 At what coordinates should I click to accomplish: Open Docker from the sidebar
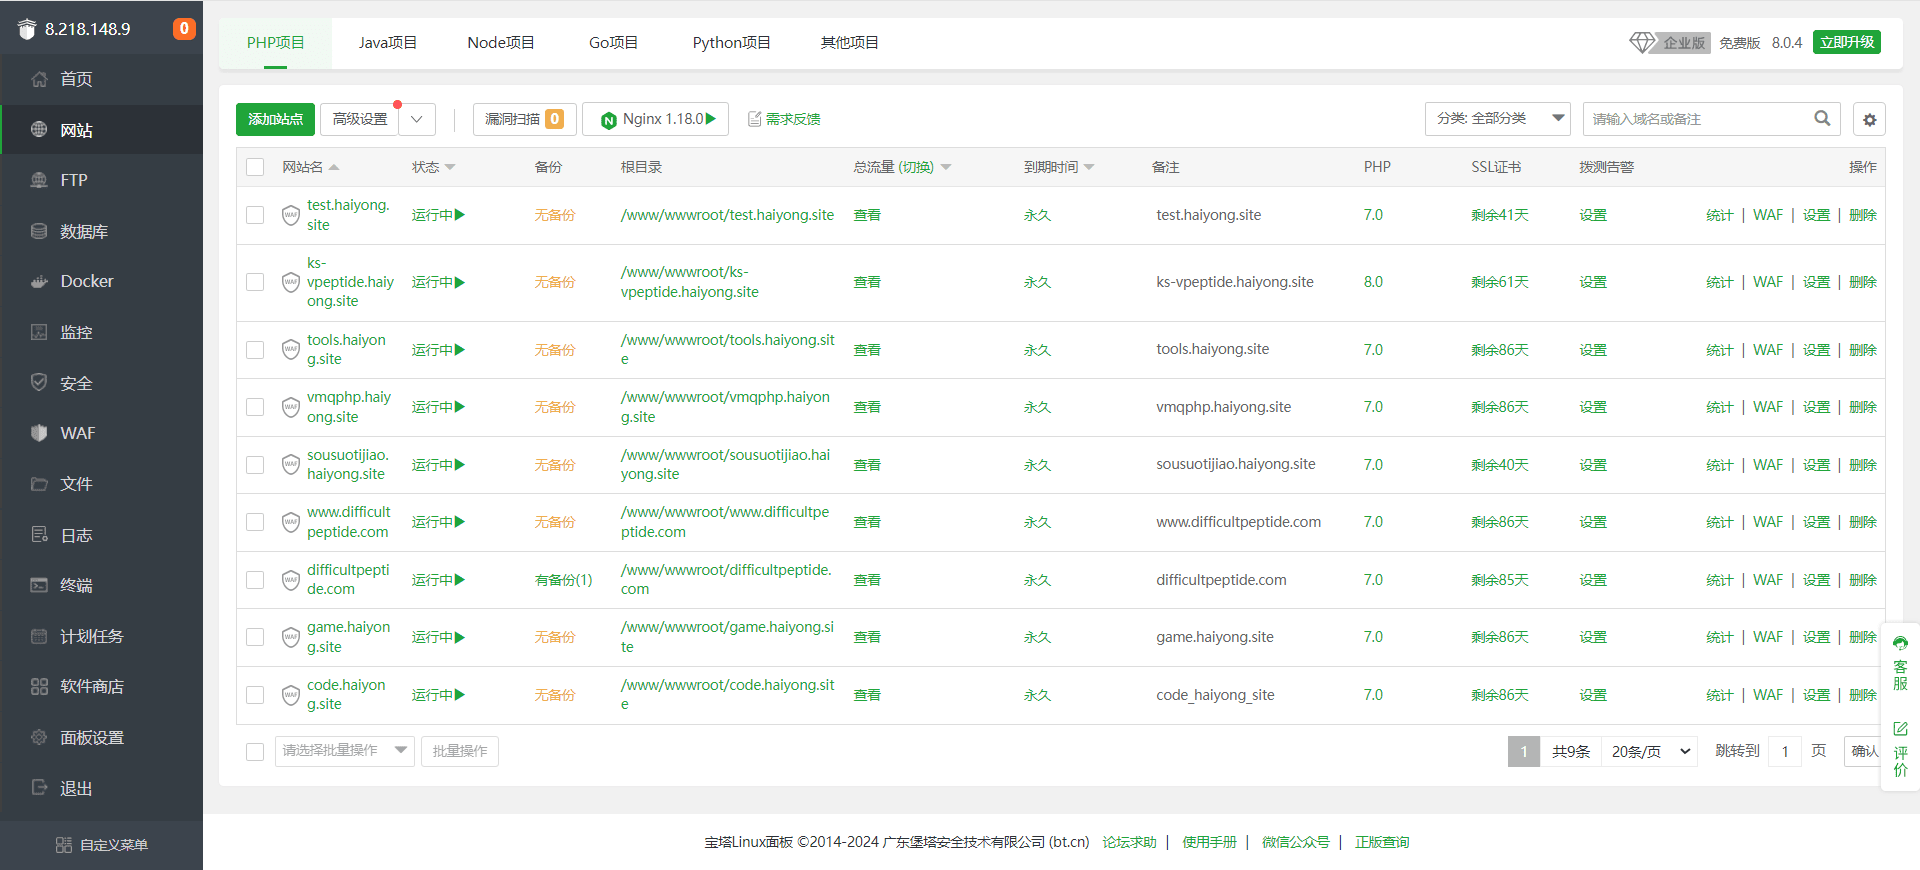pyautogui.click(x=86, y=281)
